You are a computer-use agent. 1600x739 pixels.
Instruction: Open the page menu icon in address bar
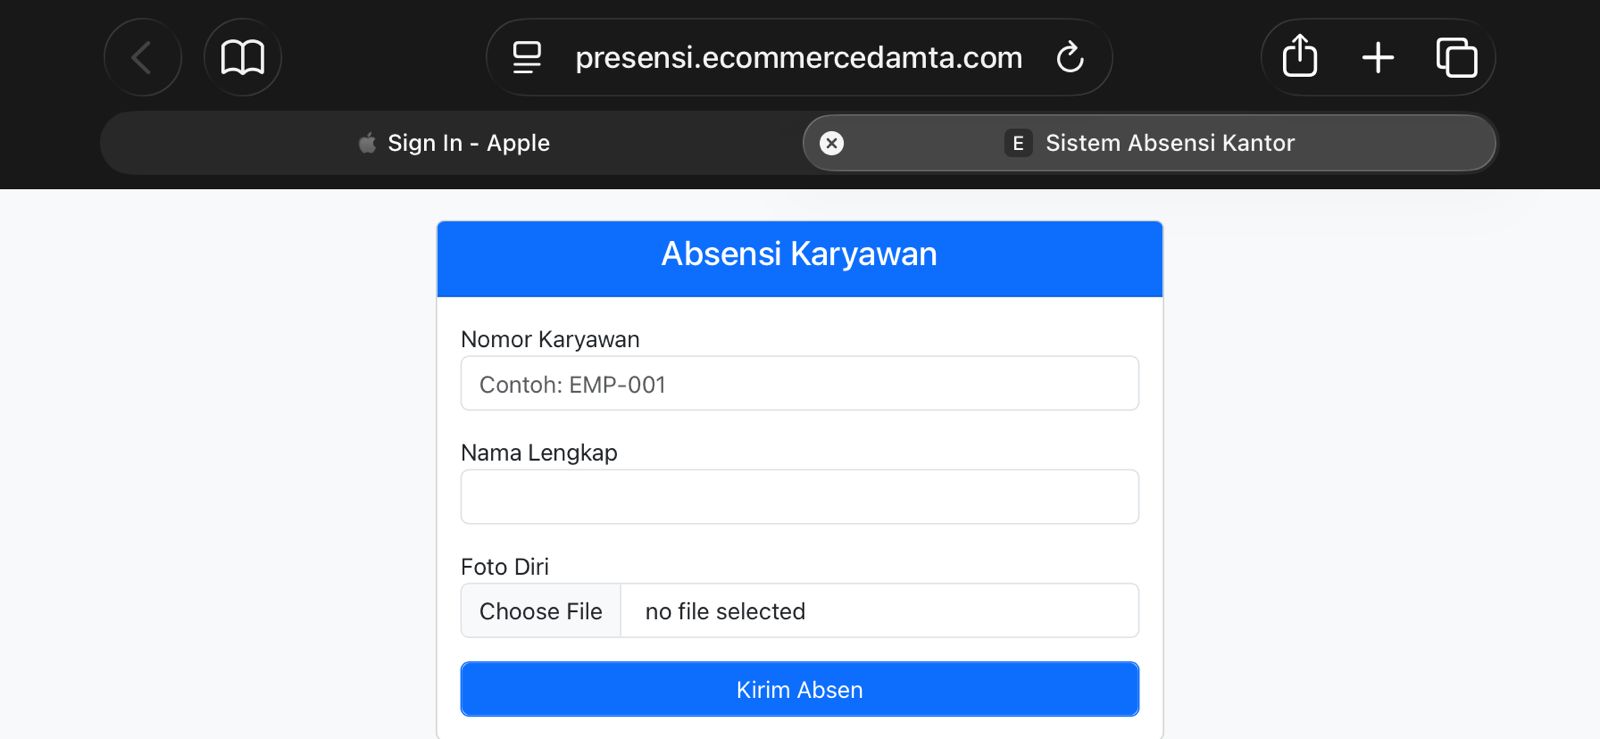[527, 58]
